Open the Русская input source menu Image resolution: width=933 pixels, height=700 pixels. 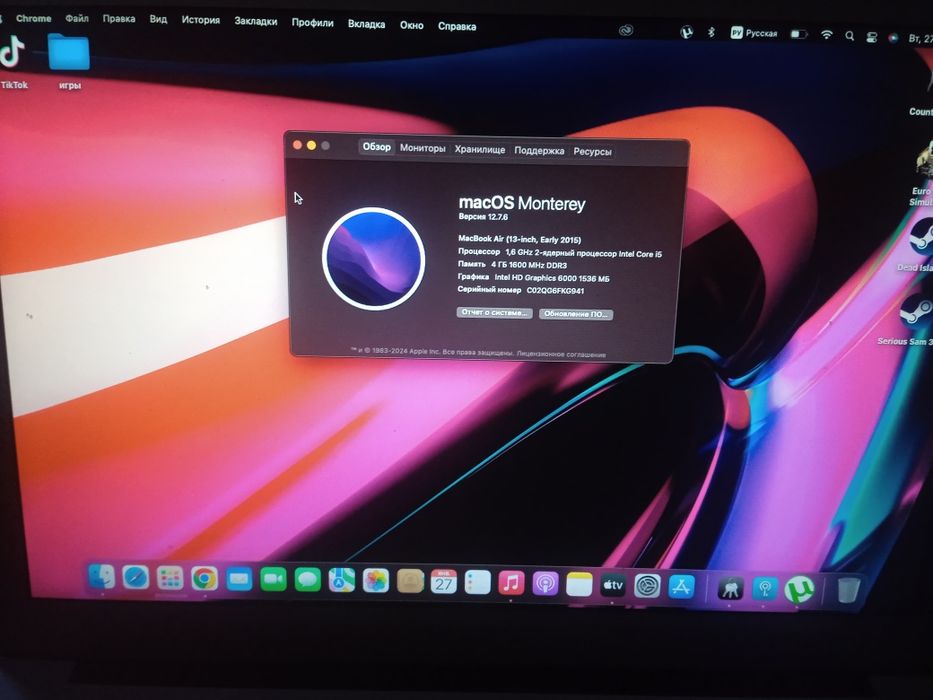pos(754,33)
